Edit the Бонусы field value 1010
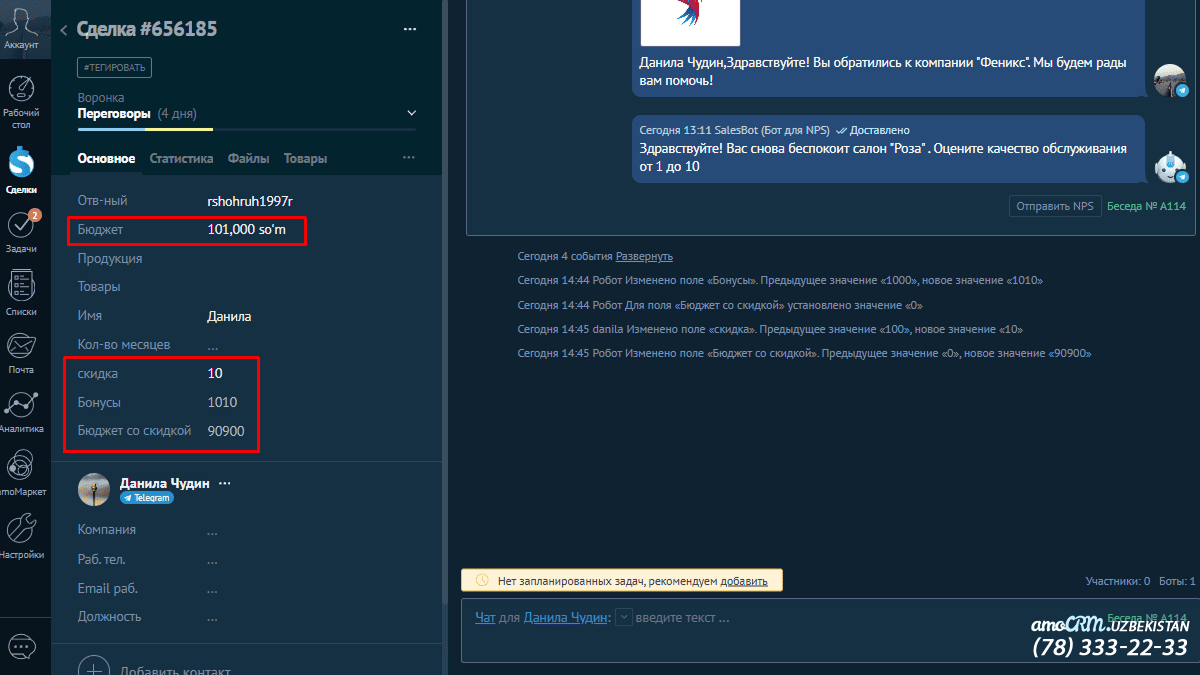 click(x=222, y=402)
